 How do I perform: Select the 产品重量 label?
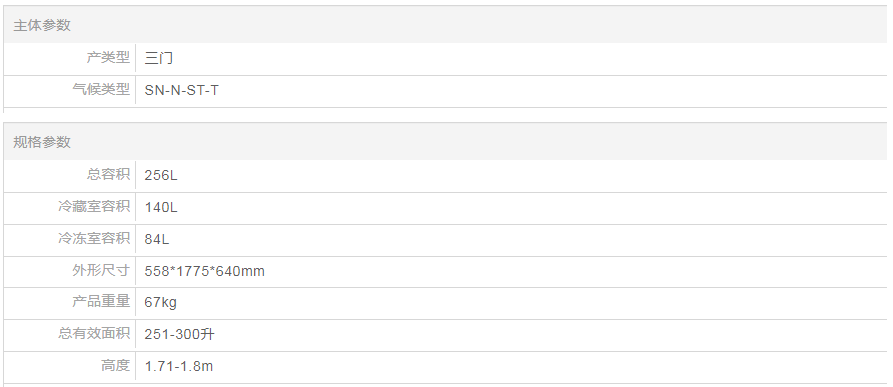101,300
